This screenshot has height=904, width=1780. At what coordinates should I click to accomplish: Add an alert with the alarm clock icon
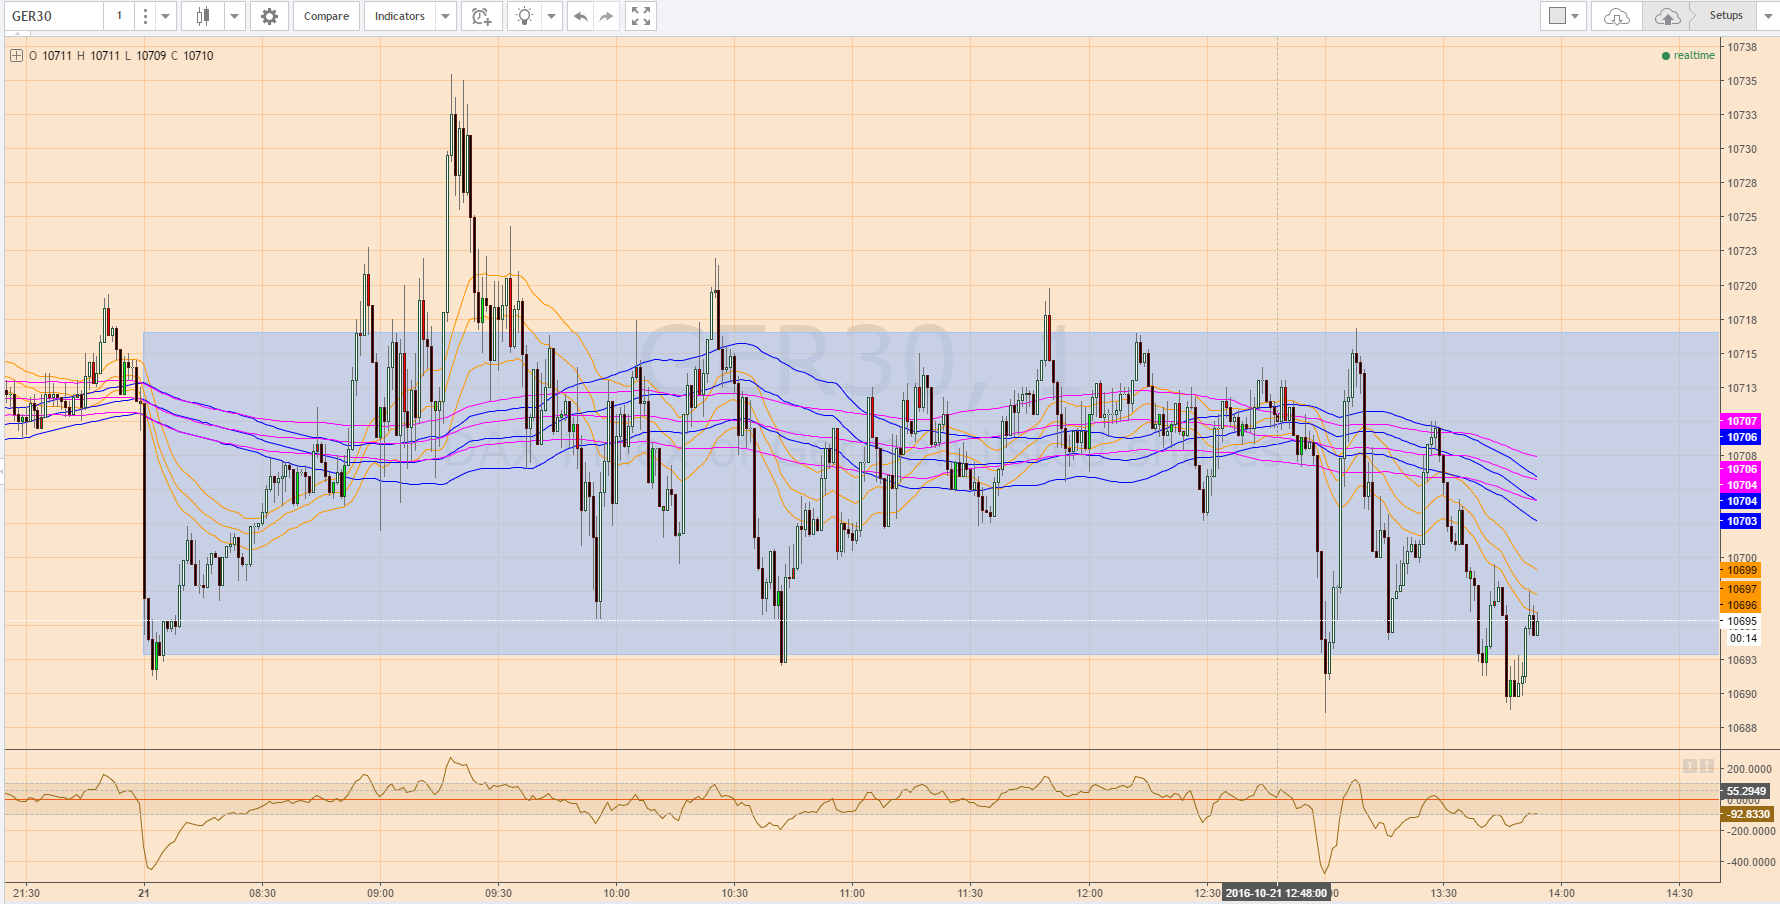coord(482,16)
